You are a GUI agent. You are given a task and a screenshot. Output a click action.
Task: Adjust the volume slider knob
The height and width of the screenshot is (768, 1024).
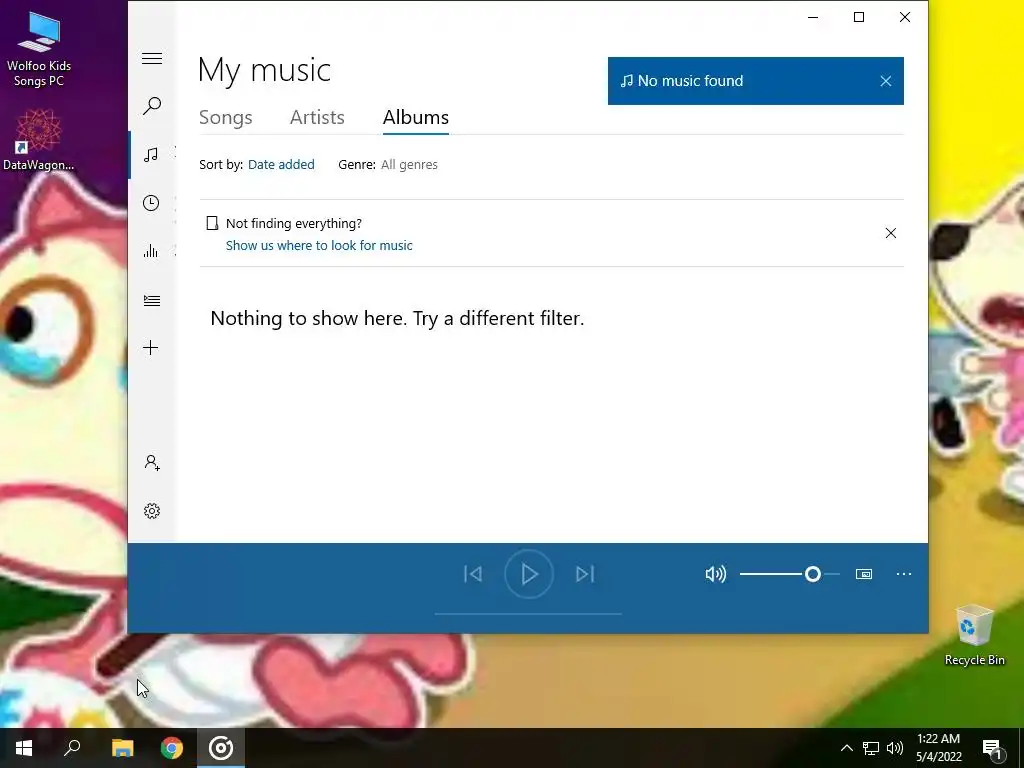[812, 574]
